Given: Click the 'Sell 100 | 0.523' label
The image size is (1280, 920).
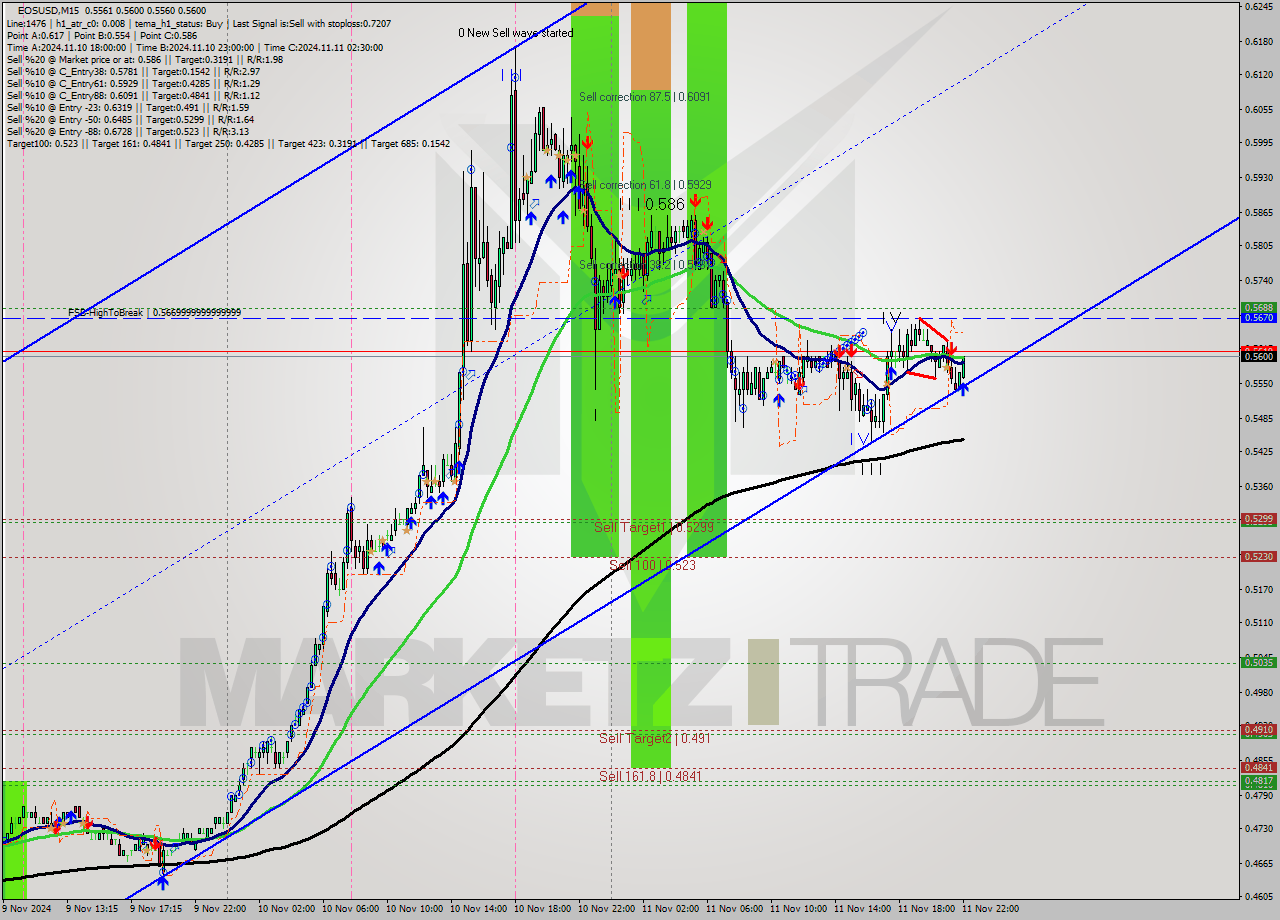Looking at the screenshot, I should pyautogui.click(x=652, y=565).
